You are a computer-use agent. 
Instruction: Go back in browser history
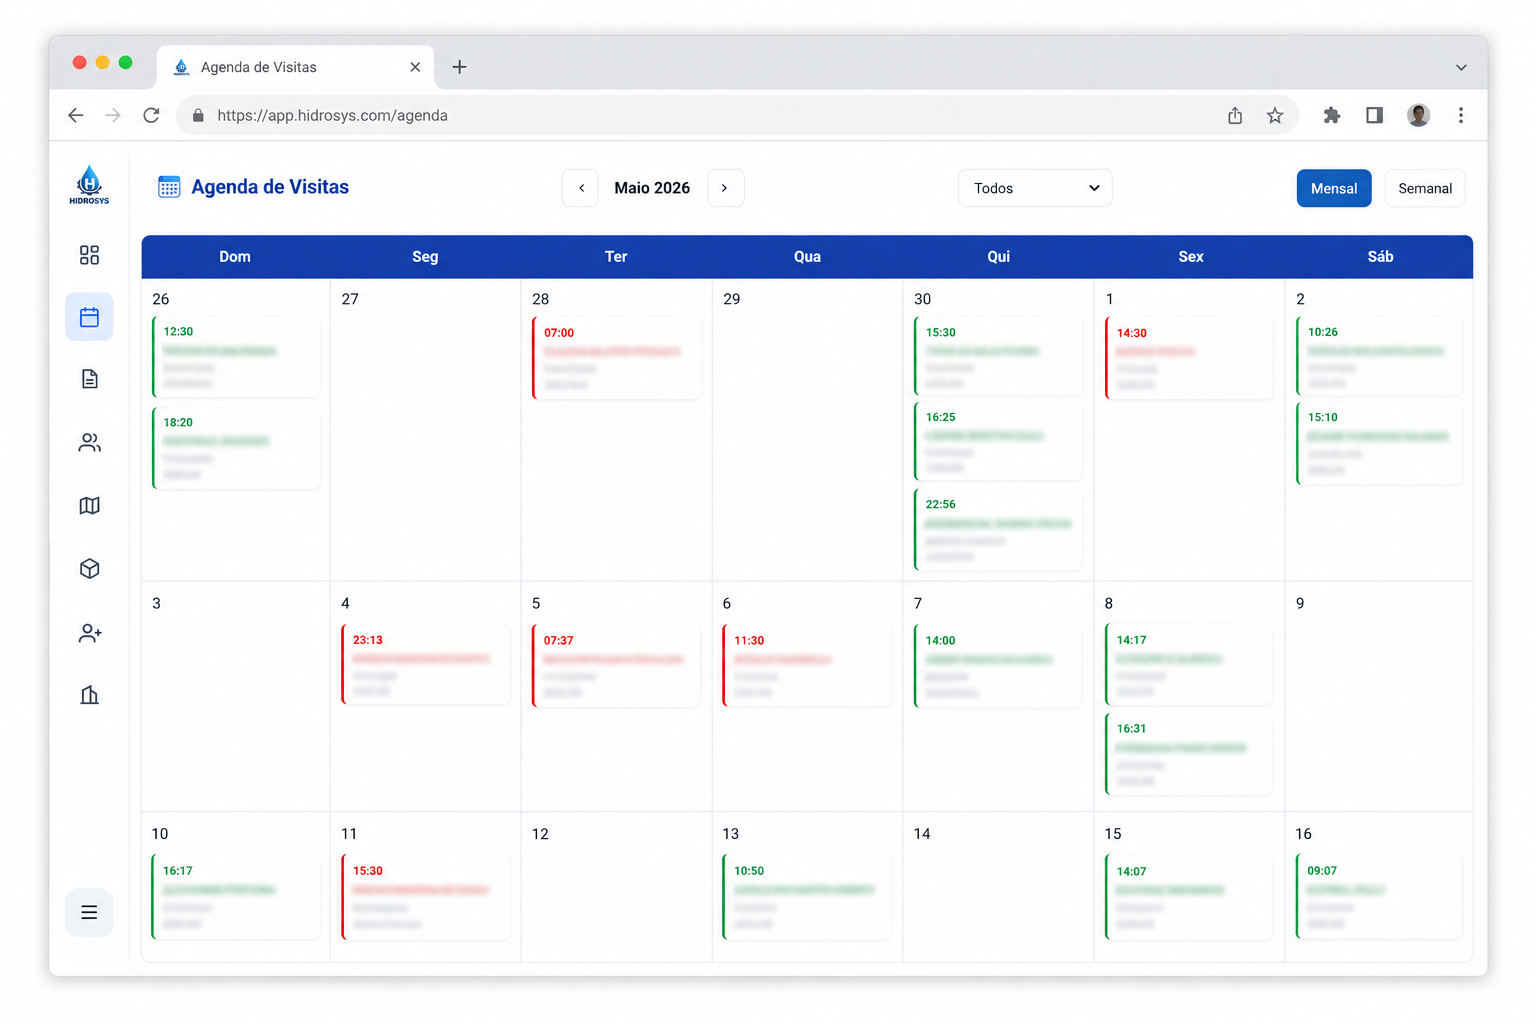pyautogui.click(x=76, y=115)
